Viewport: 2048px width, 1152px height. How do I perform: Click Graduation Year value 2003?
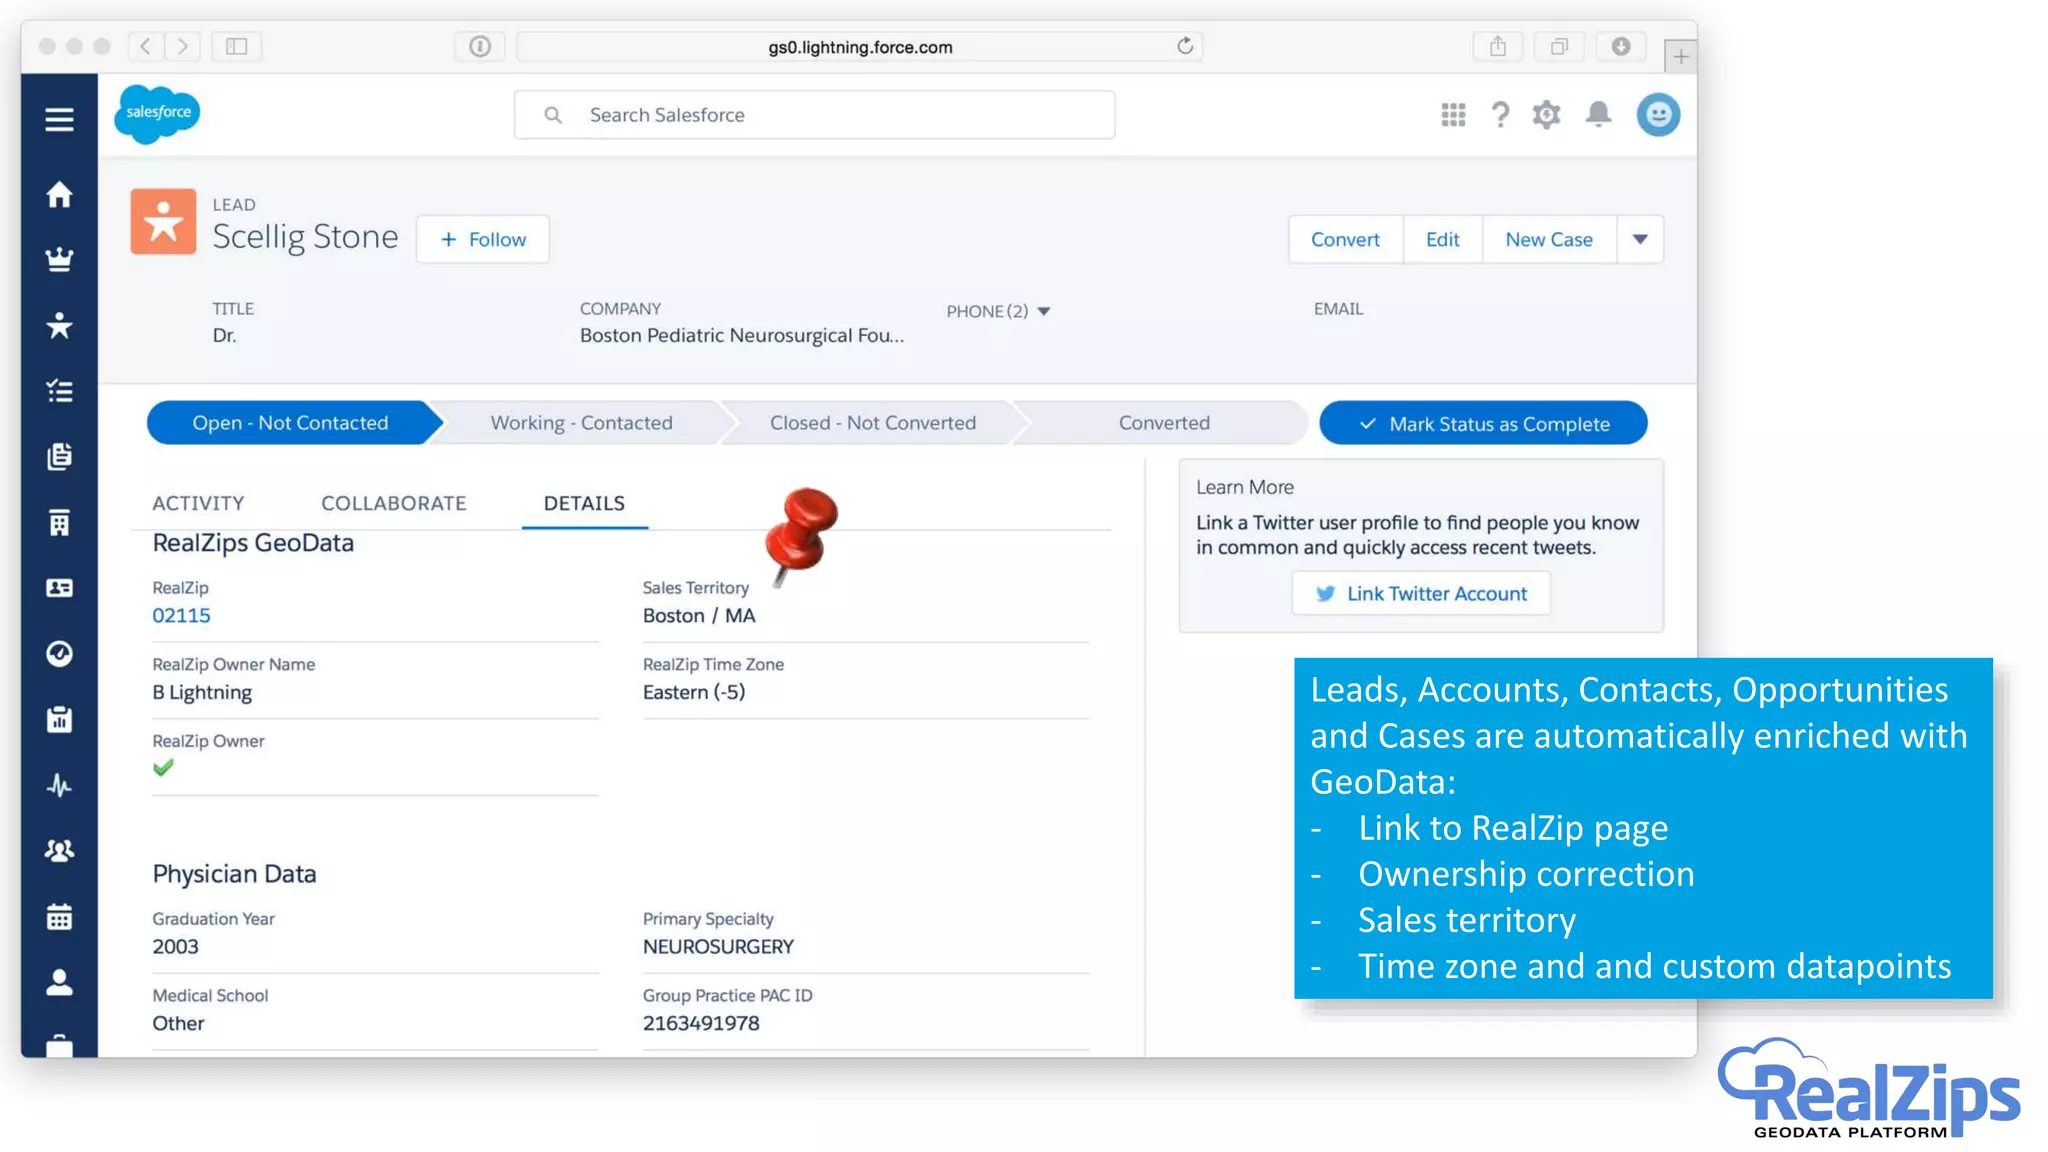tap(175, 946)
